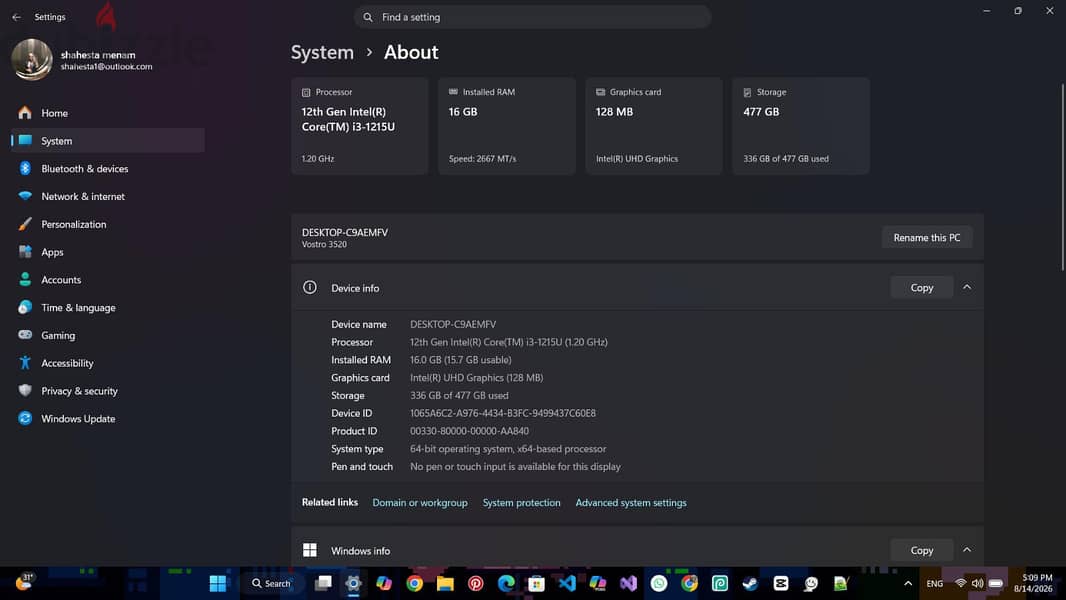
Task: Show hidden system tray icons
Action: pyautogui.click(x=908, y=583)
